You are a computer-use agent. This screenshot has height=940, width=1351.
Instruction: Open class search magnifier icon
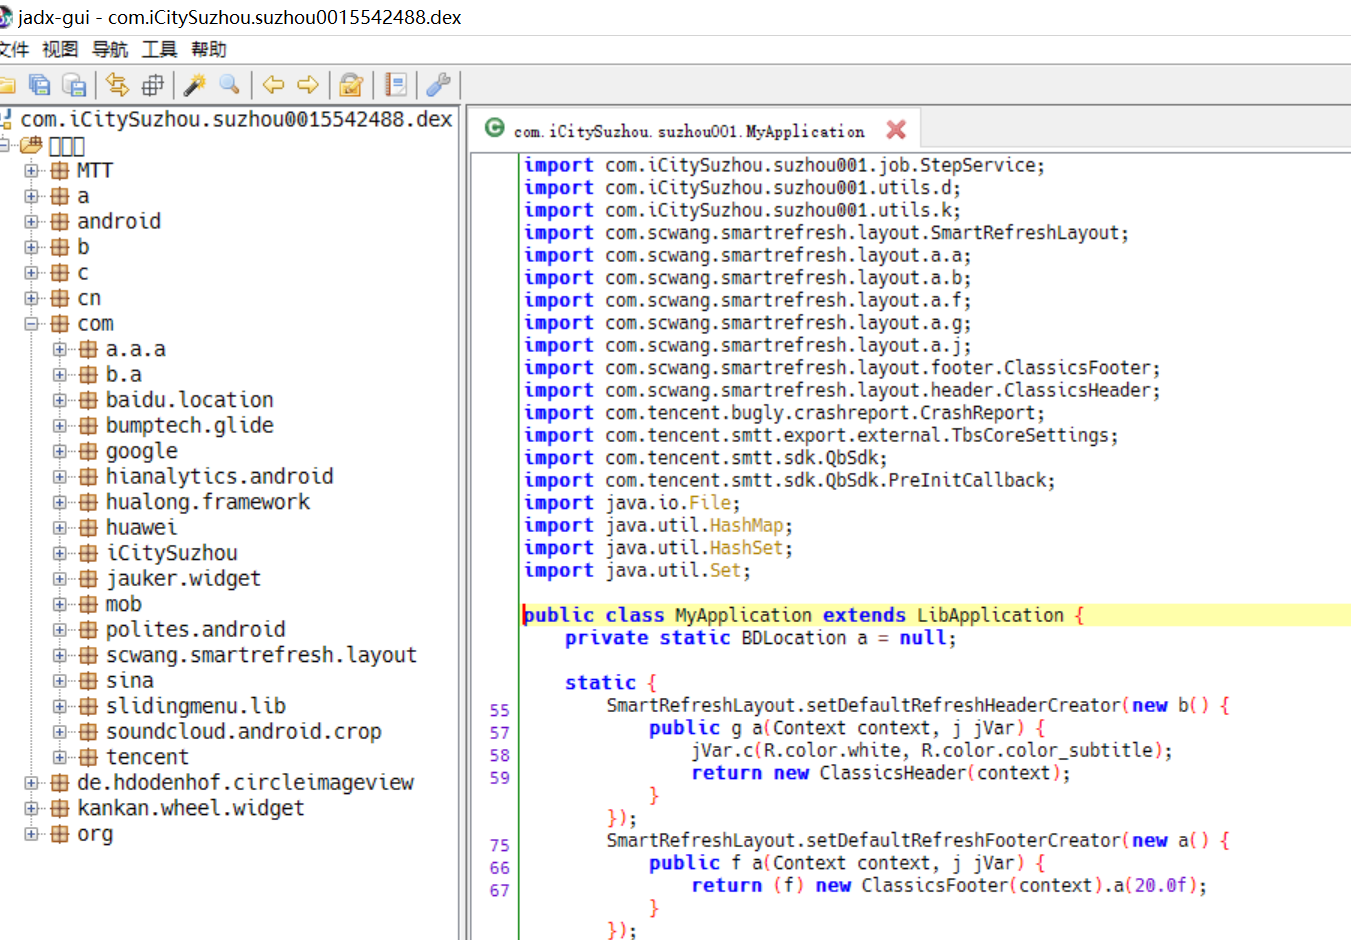click(230, 85)
